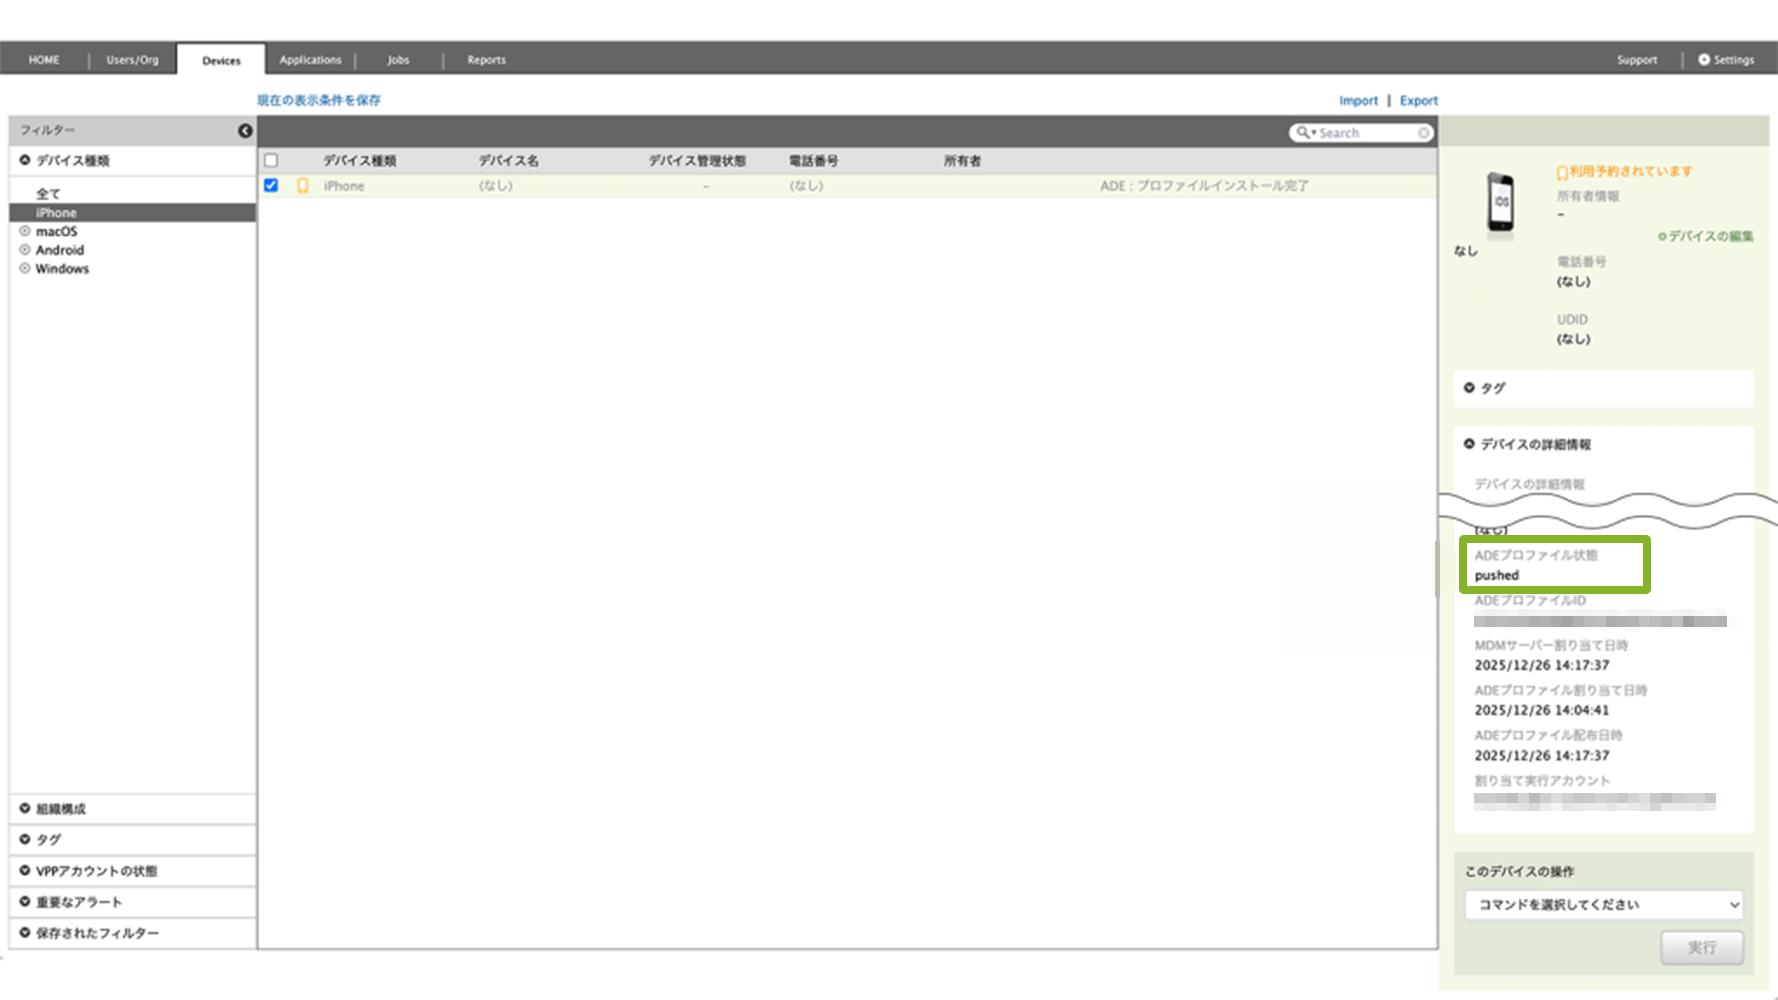
Task: Open the Reports tab
Action: pos(486,60)
